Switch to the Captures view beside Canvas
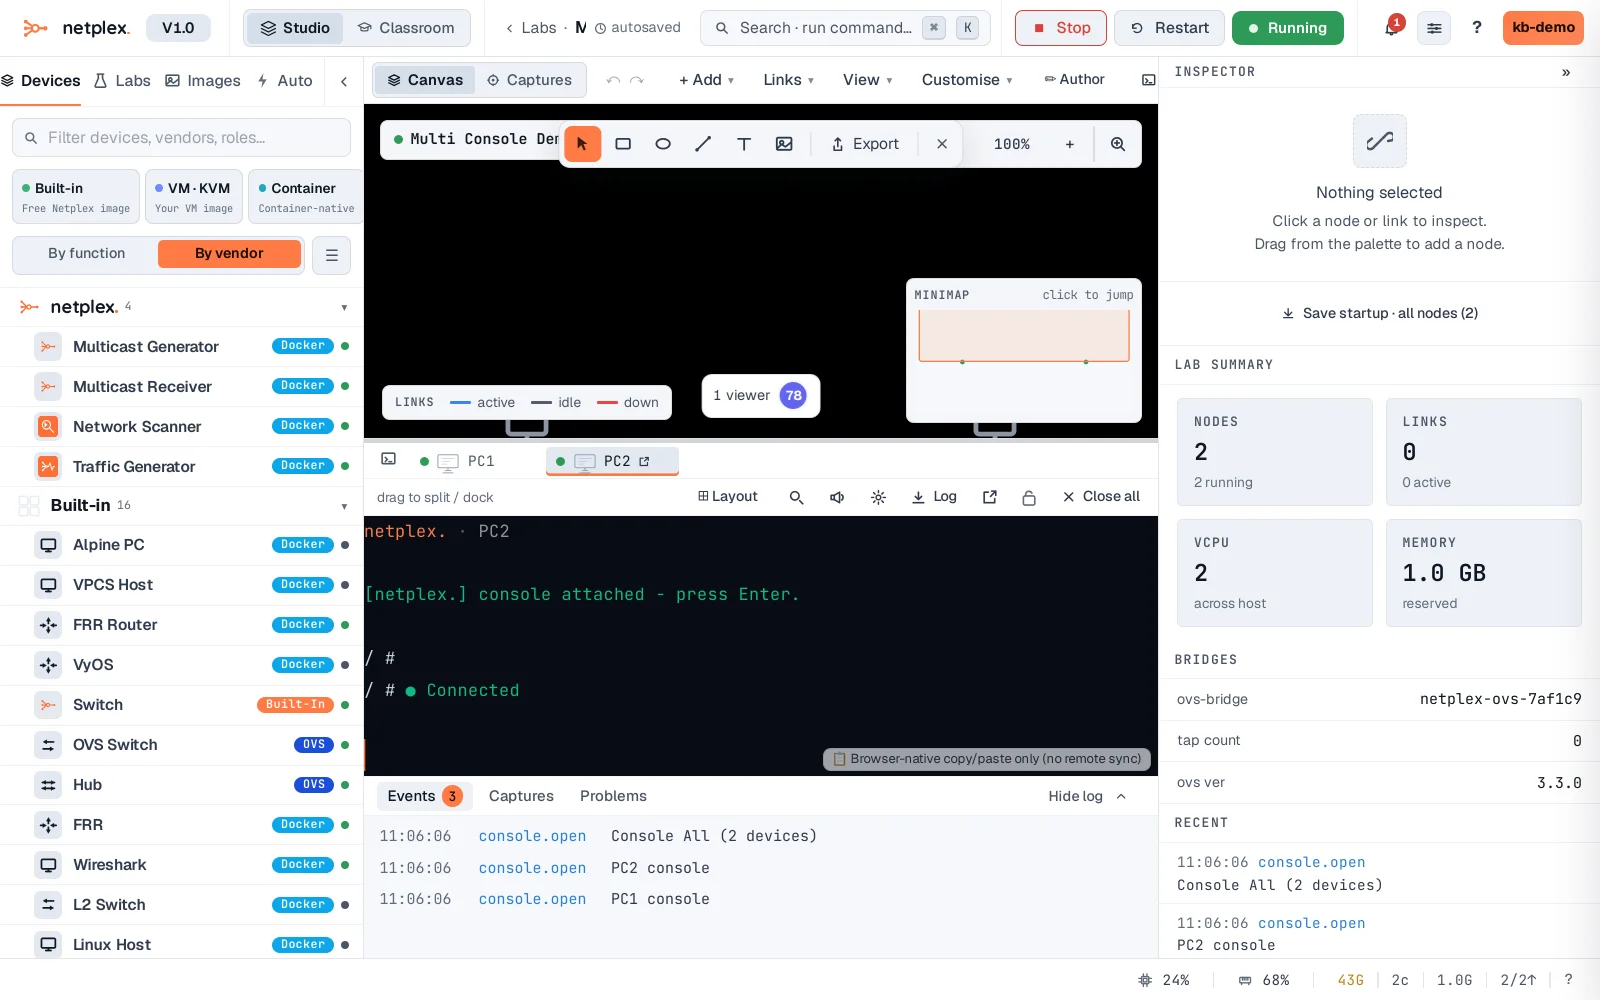Screen dimensions: 1600x1000 529,80
